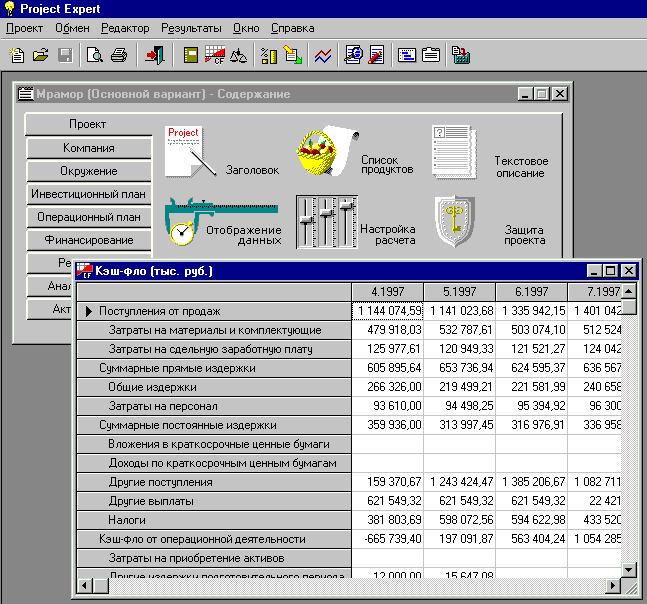
Task: Click the balance scales toolbar icon
Action: coord(238,55)
